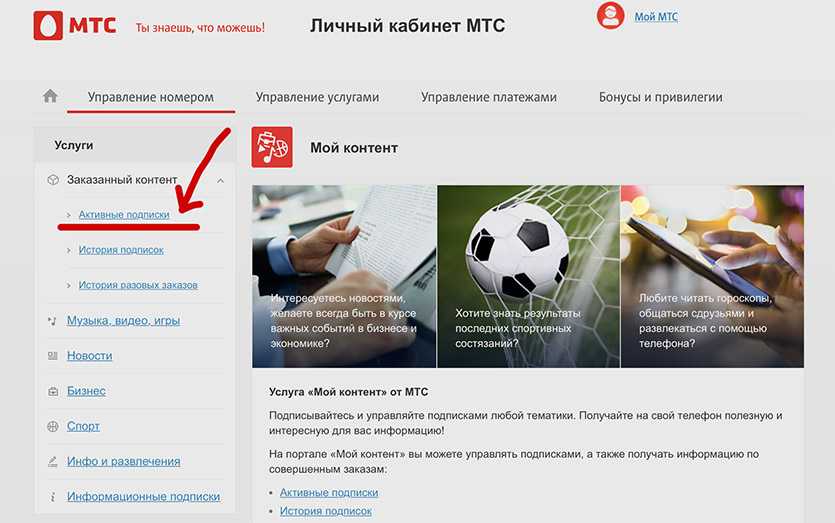Viewport: 835px width, 523px height.
Task: Click the soccer ball sports banner
Action: click(528, 276)
